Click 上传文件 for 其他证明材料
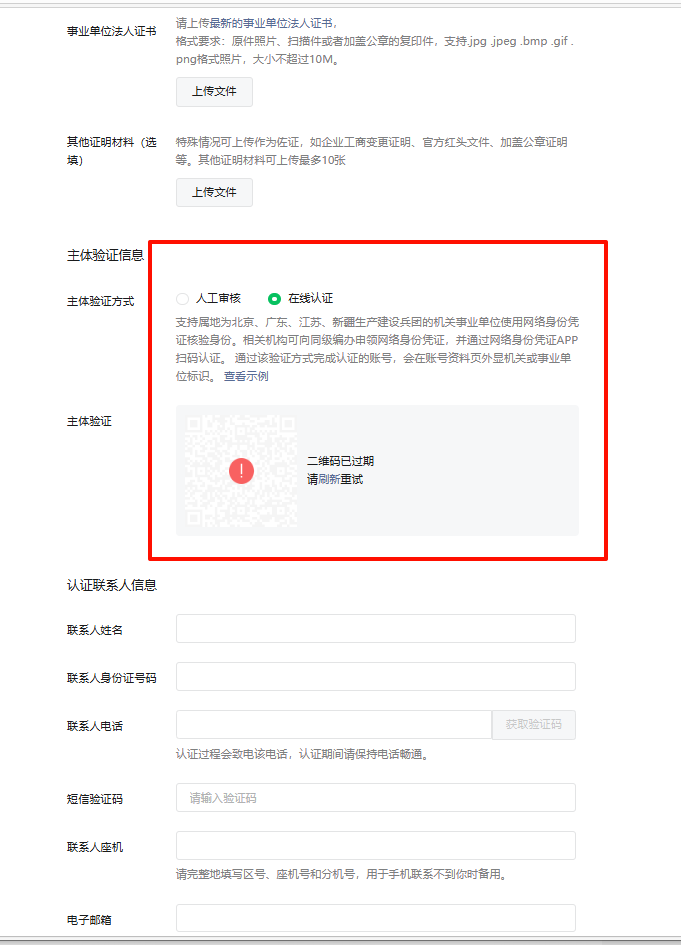 [214, 192]
